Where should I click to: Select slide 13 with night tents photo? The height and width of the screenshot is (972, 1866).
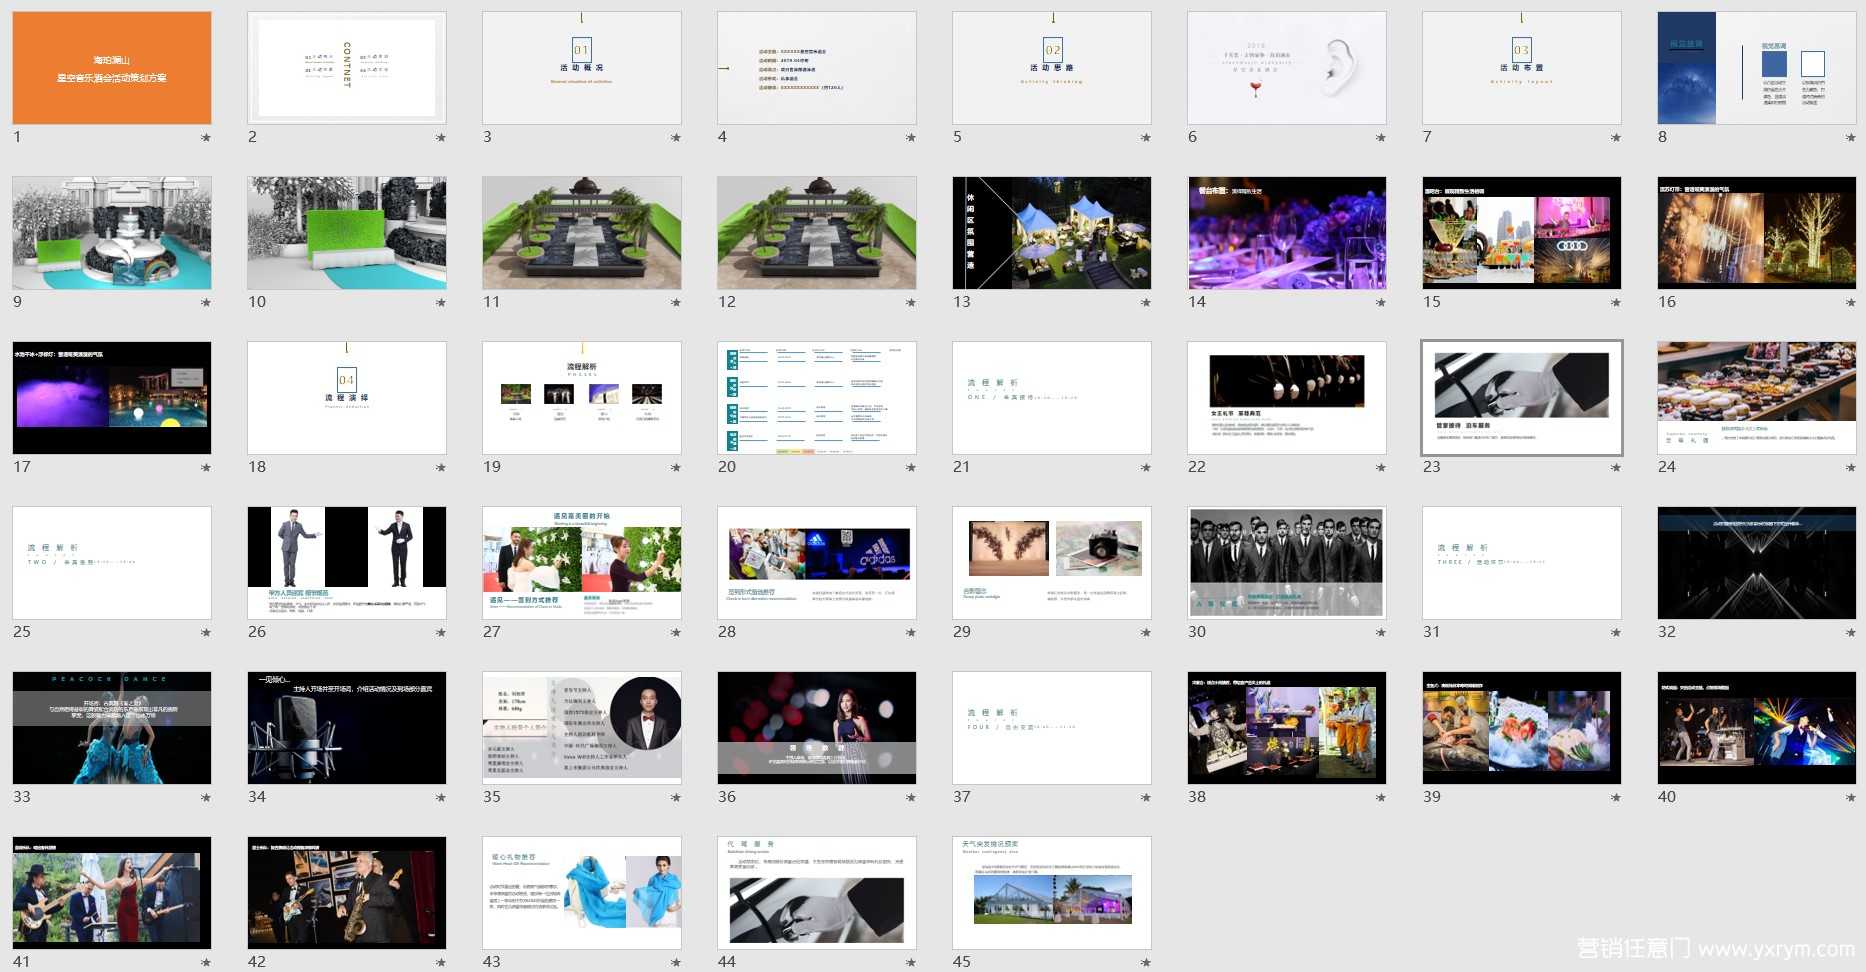pos(1051,233)
